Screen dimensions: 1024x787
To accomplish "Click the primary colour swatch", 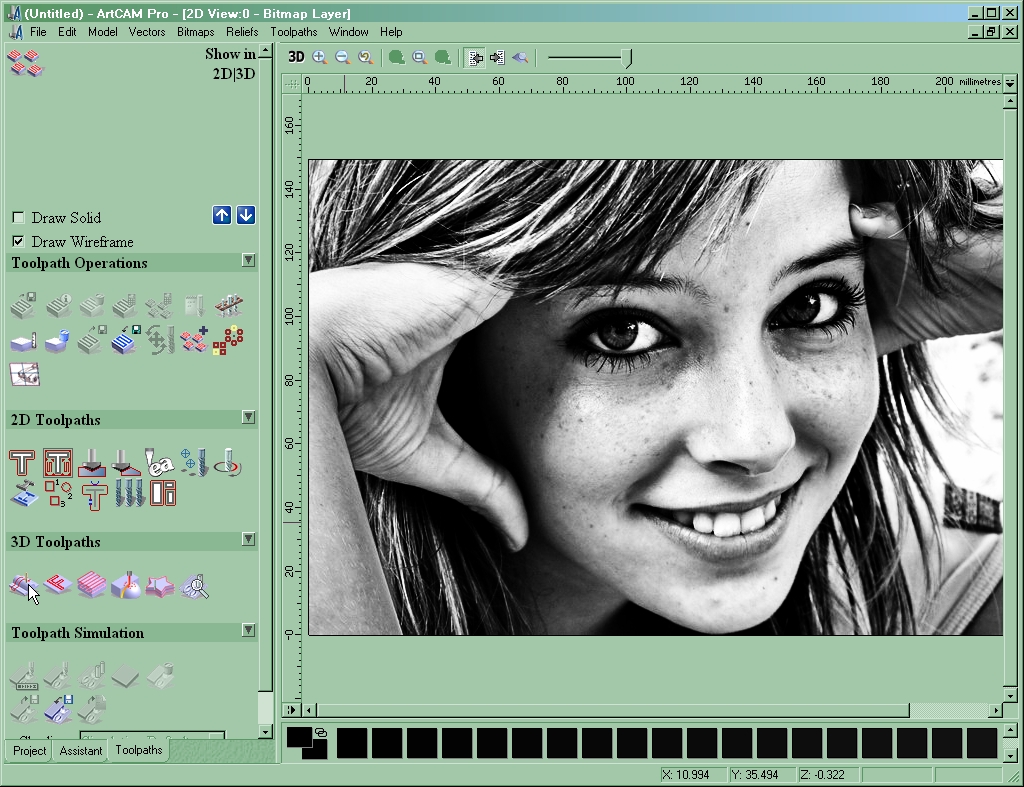I will 299,737.
